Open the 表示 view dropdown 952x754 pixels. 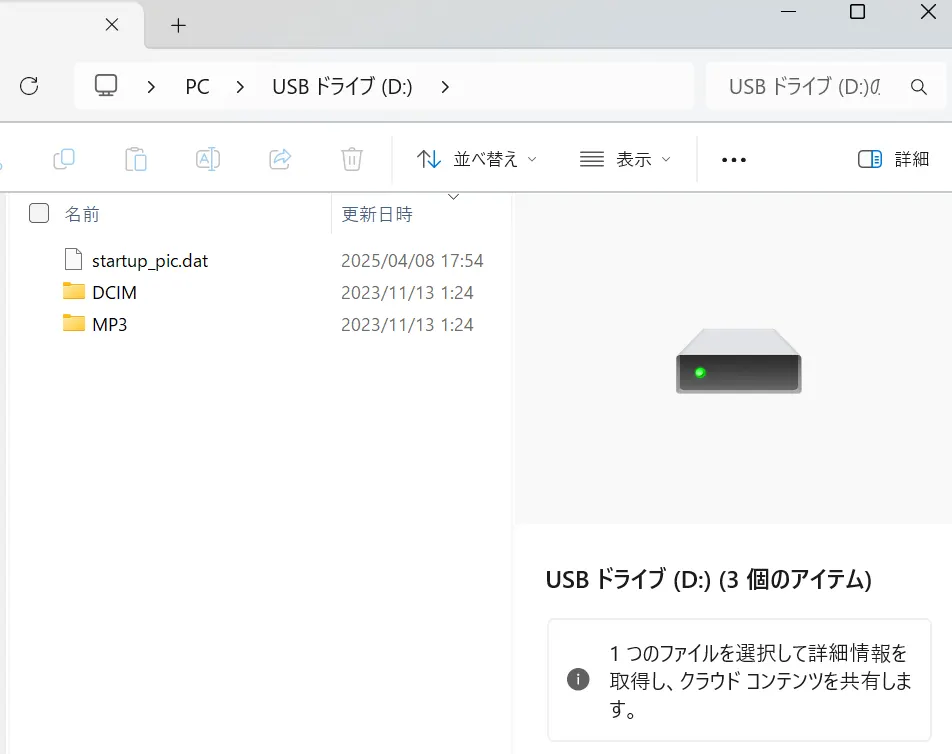click(x=625, y=159)
